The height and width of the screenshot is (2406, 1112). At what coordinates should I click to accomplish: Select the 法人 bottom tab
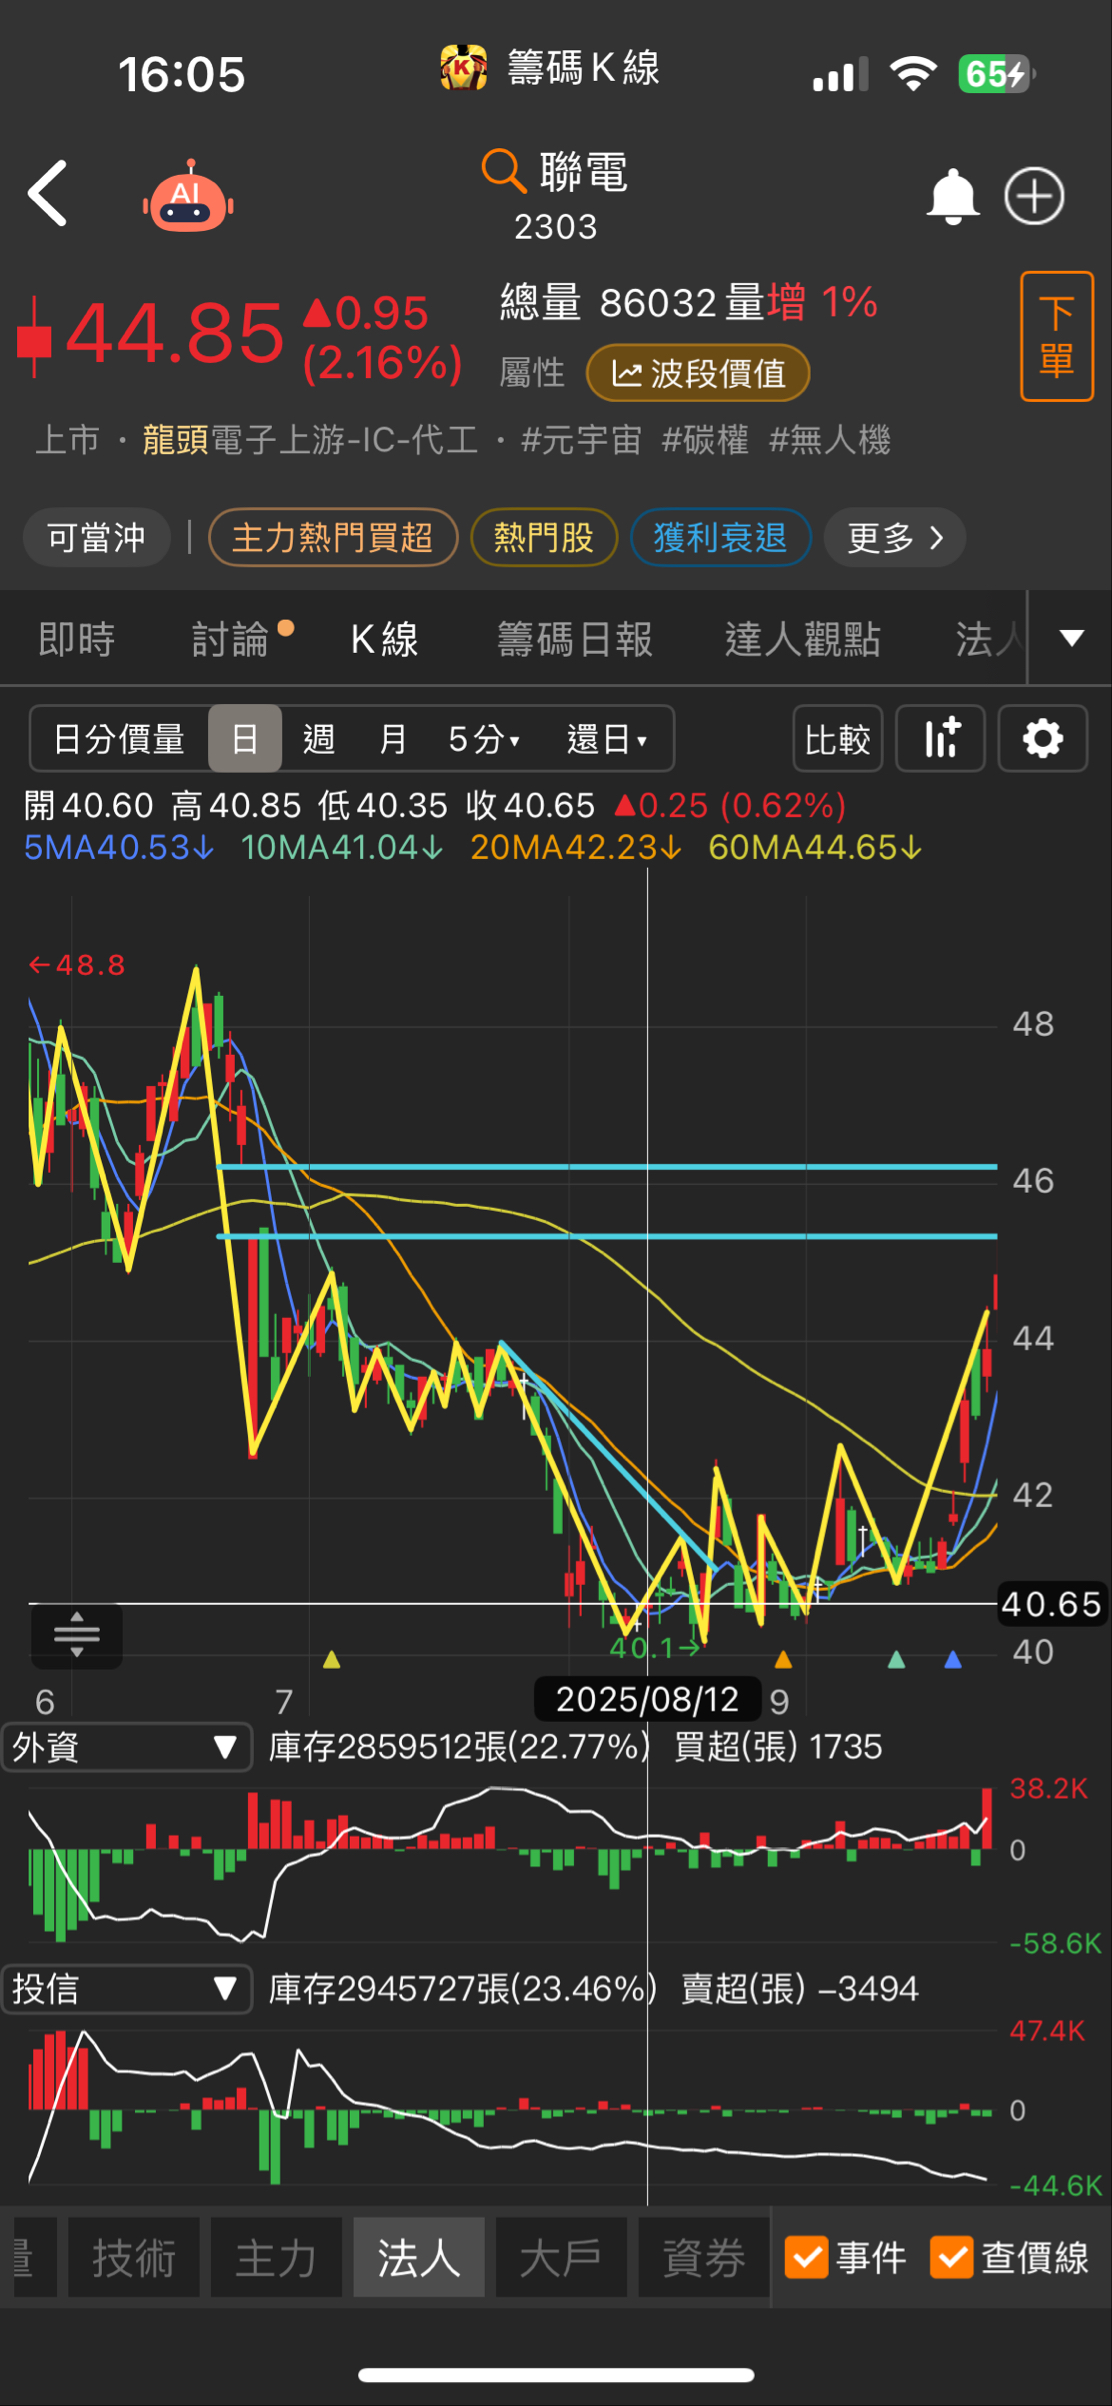tap(419, 2257)
